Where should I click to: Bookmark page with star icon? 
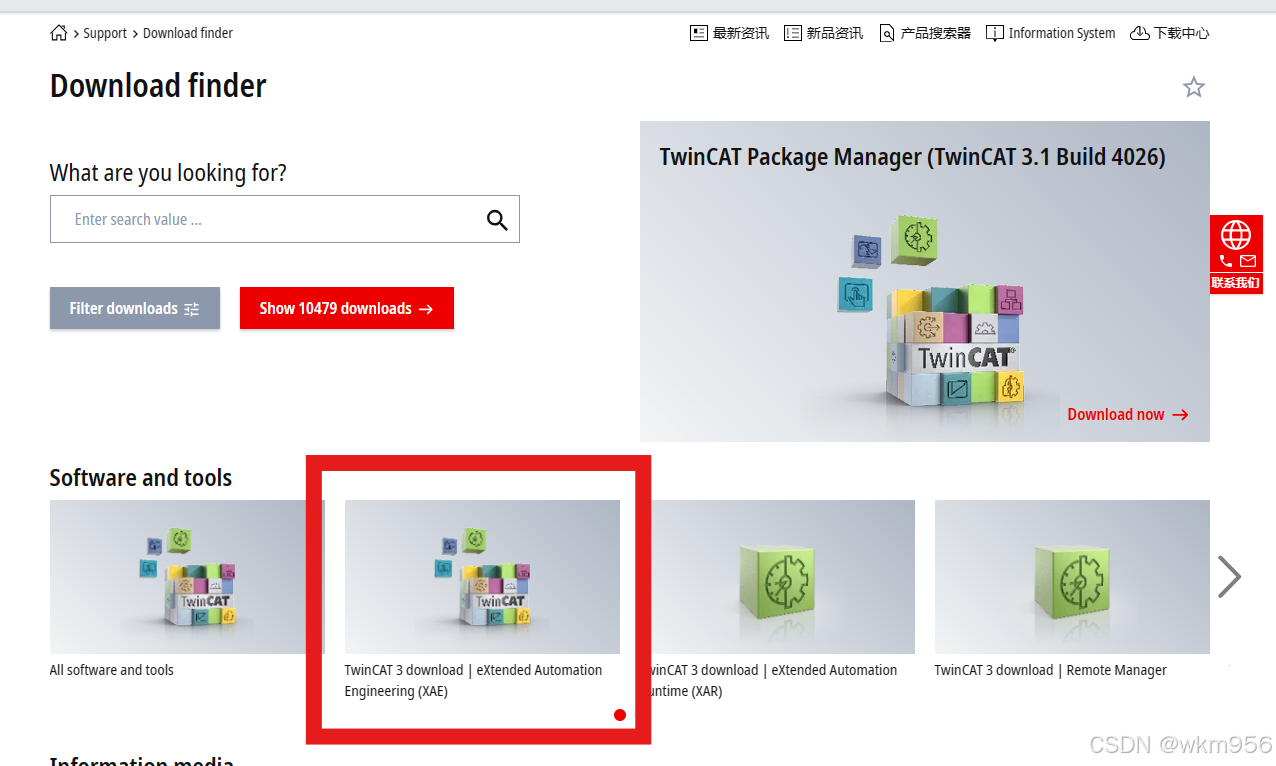(x=1194, y=87)
